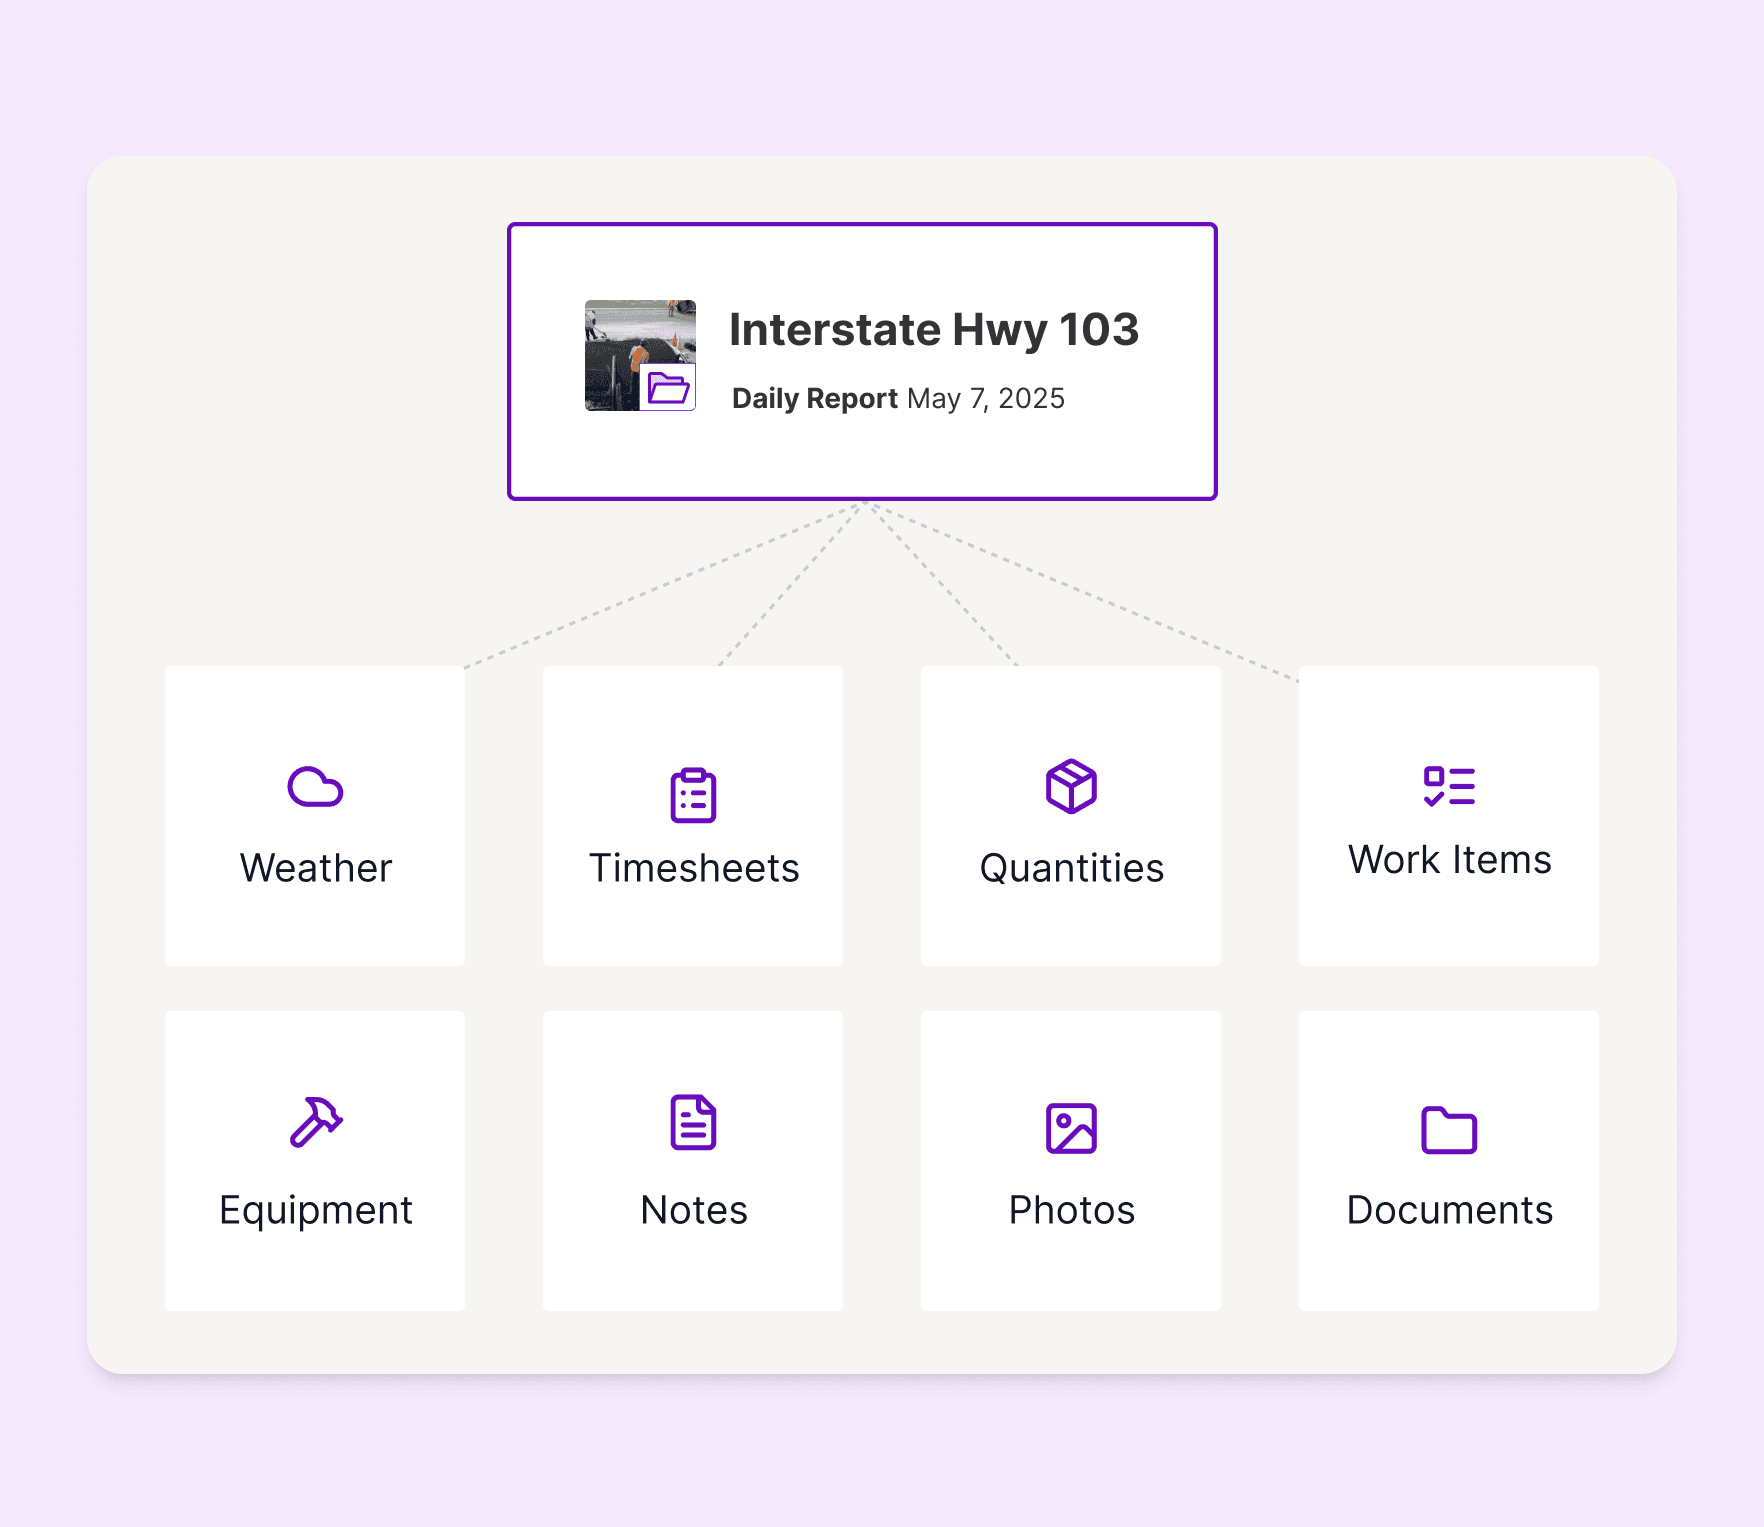Viewport: 1764px width, 1527px height.
Task: Open the Documents label
Action: (1449, 1210)
